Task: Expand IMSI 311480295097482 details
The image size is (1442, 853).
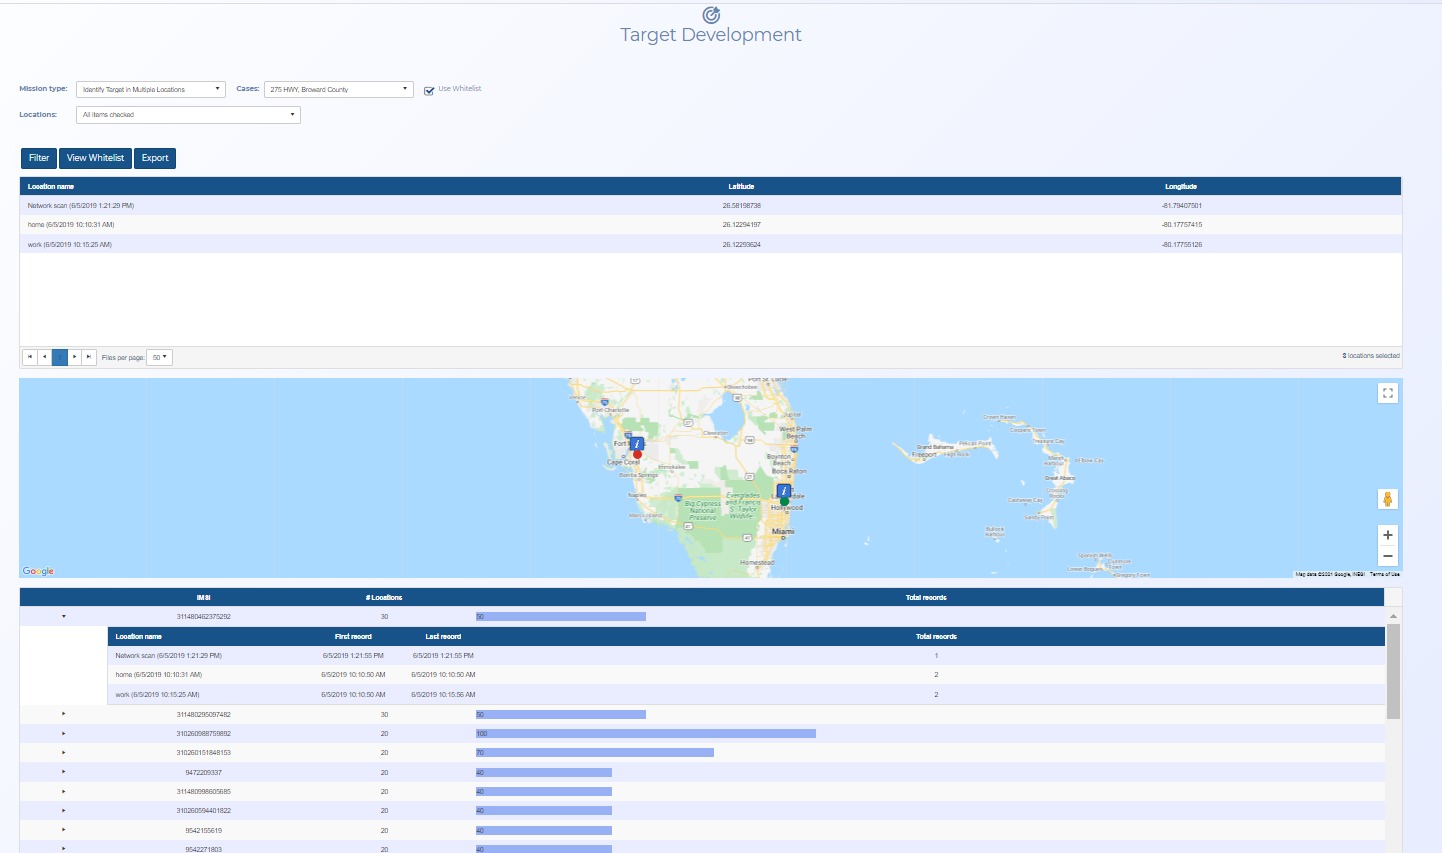Action: coord(63,714)
